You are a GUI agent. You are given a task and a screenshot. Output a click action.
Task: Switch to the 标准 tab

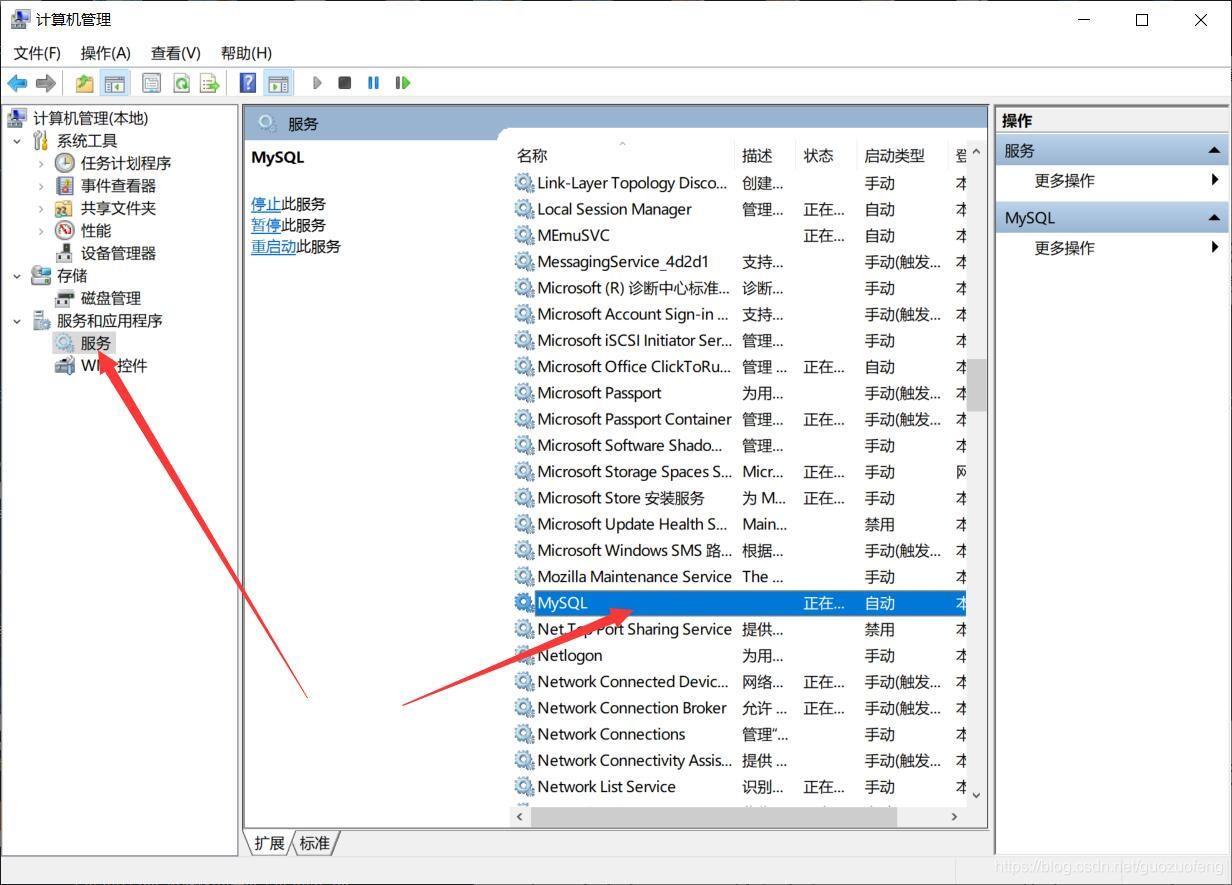314,843
